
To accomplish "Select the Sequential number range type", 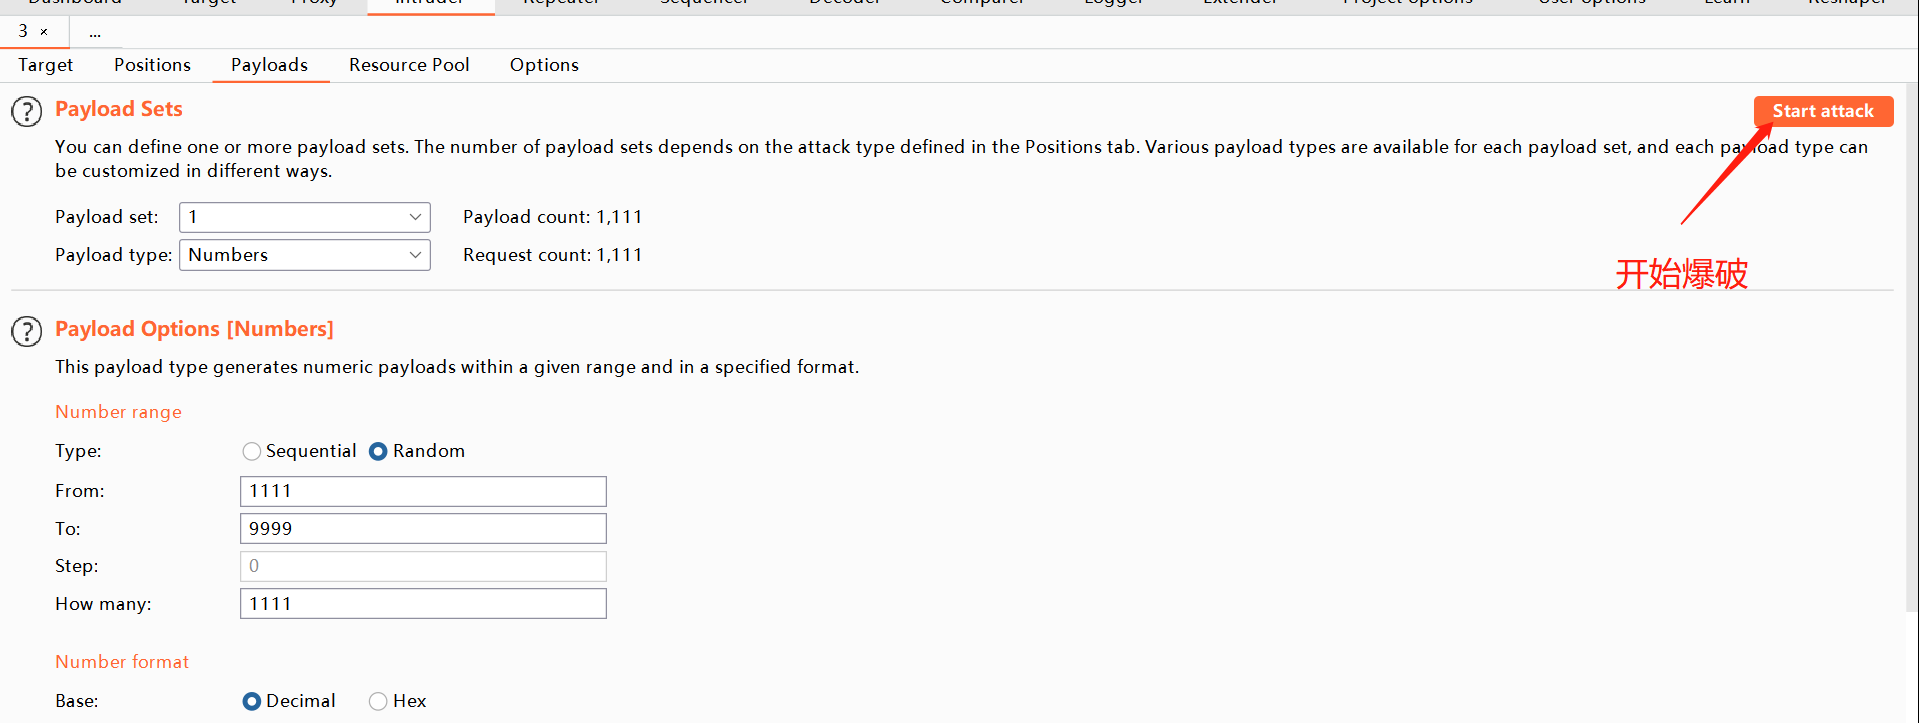I will (251, 451).
